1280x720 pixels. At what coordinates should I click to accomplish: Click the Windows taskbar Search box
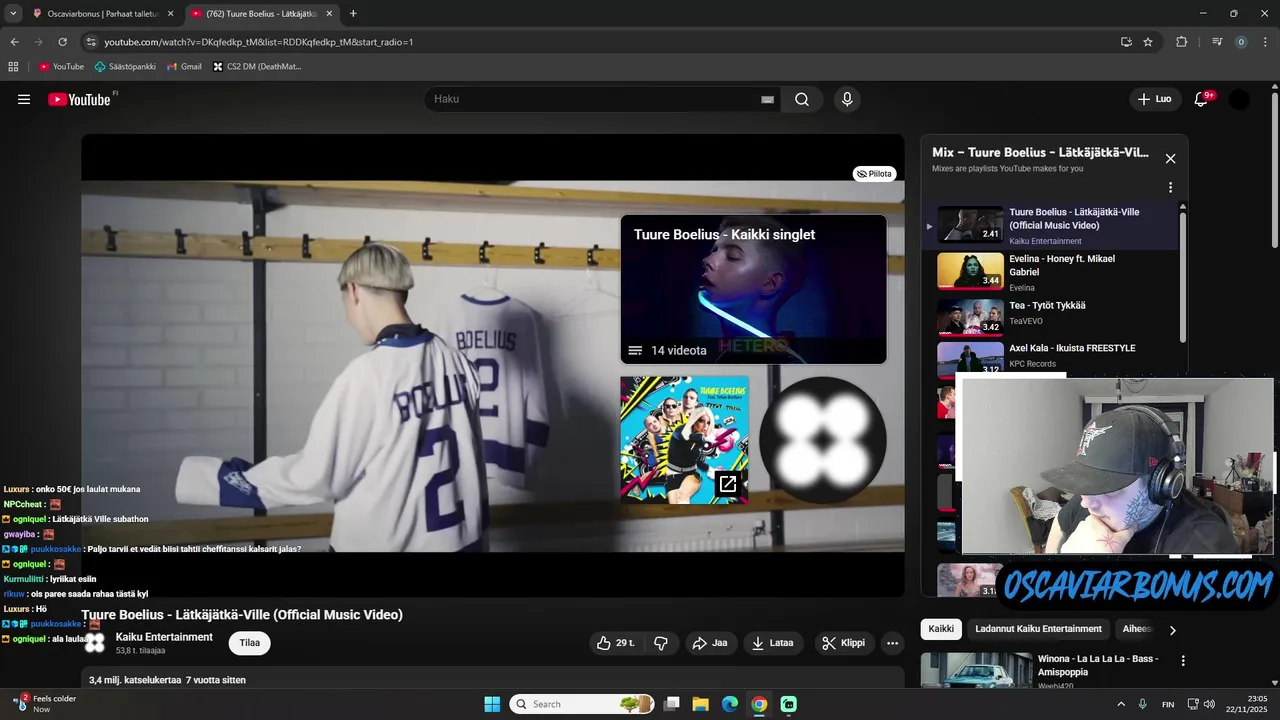coord(584,704)
